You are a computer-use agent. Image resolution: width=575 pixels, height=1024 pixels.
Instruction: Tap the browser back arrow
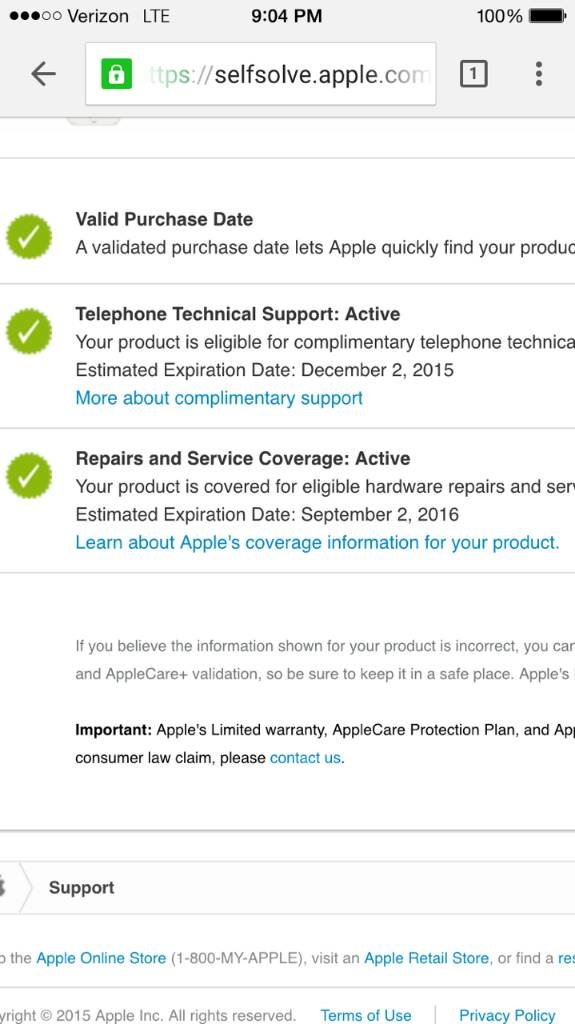(43, 74)
